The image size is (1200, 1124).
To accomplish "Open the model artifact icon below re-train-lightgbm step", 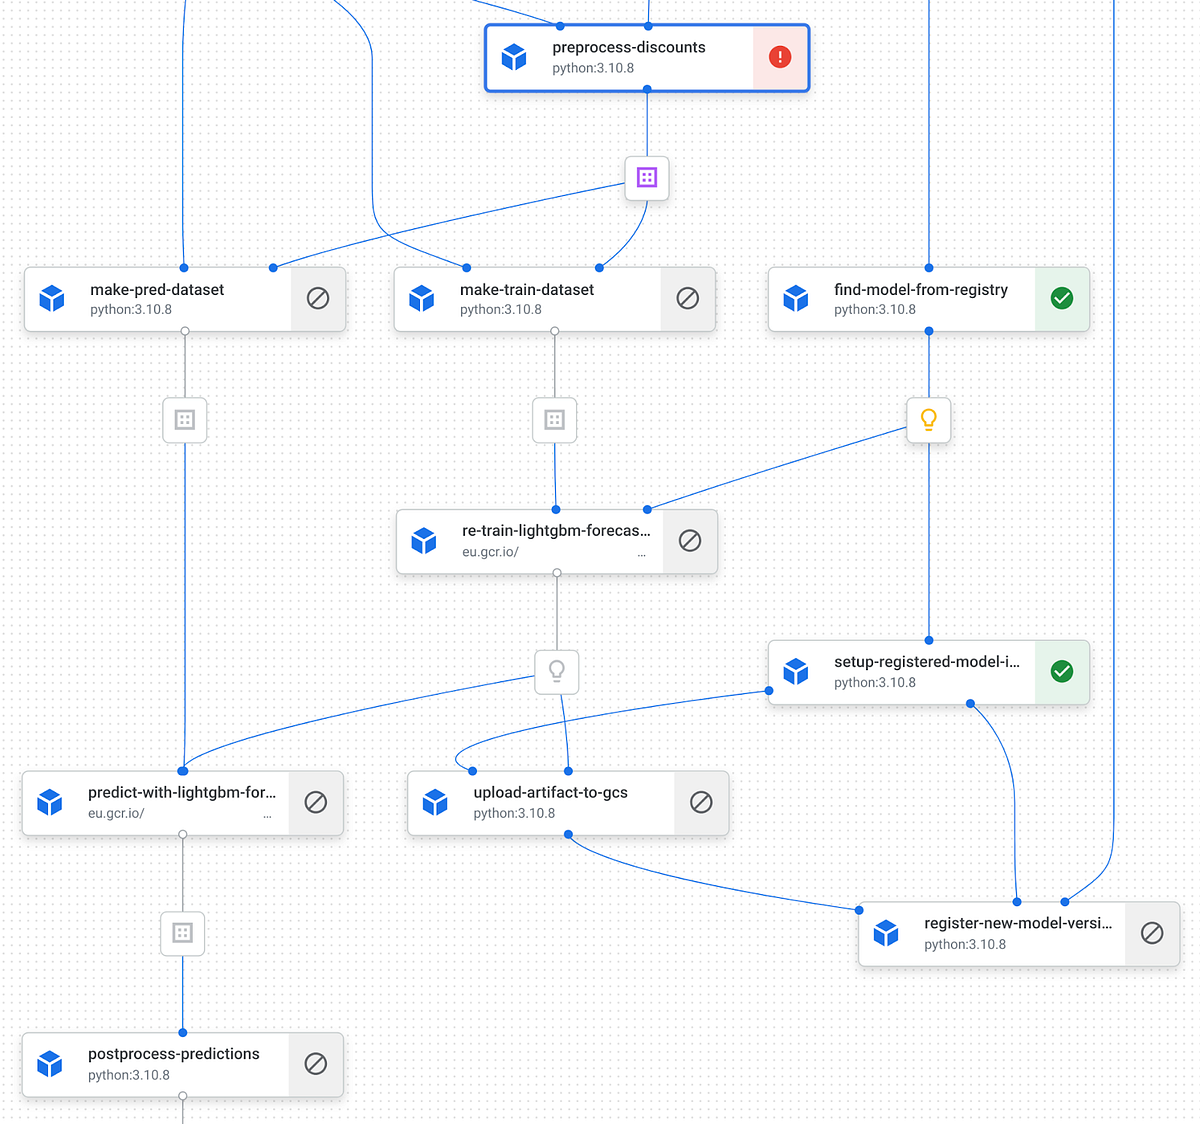I will coord(556,672).
